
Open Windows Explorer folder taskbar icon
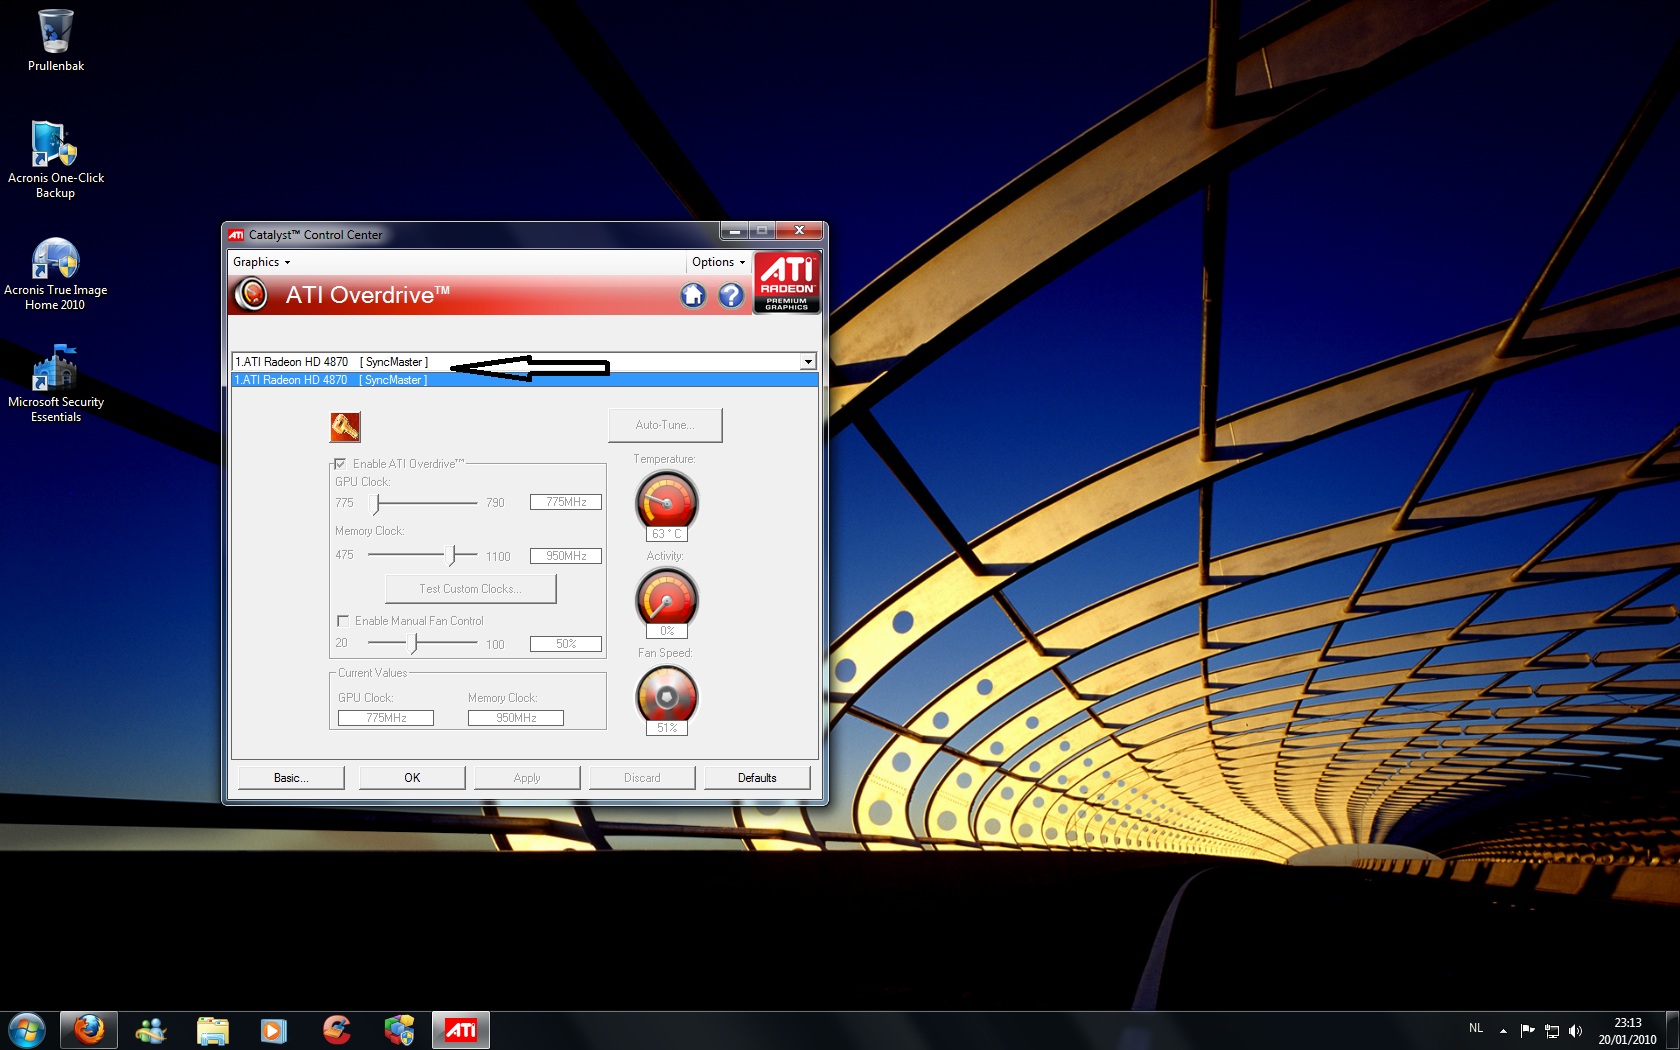click(x=213, y=1030)
